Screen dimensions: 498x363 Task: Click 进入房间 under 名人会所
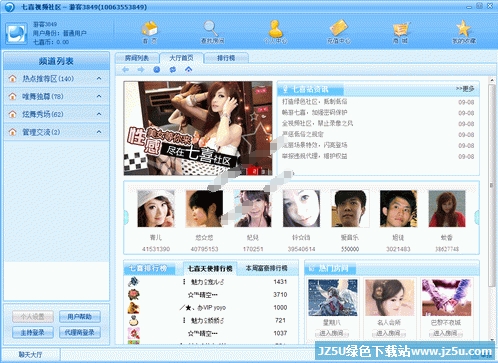(389, 333)
